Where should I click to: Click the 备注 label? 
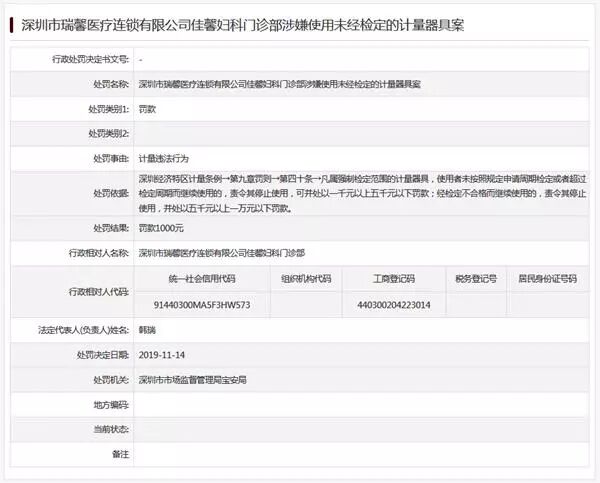point(121,454)
